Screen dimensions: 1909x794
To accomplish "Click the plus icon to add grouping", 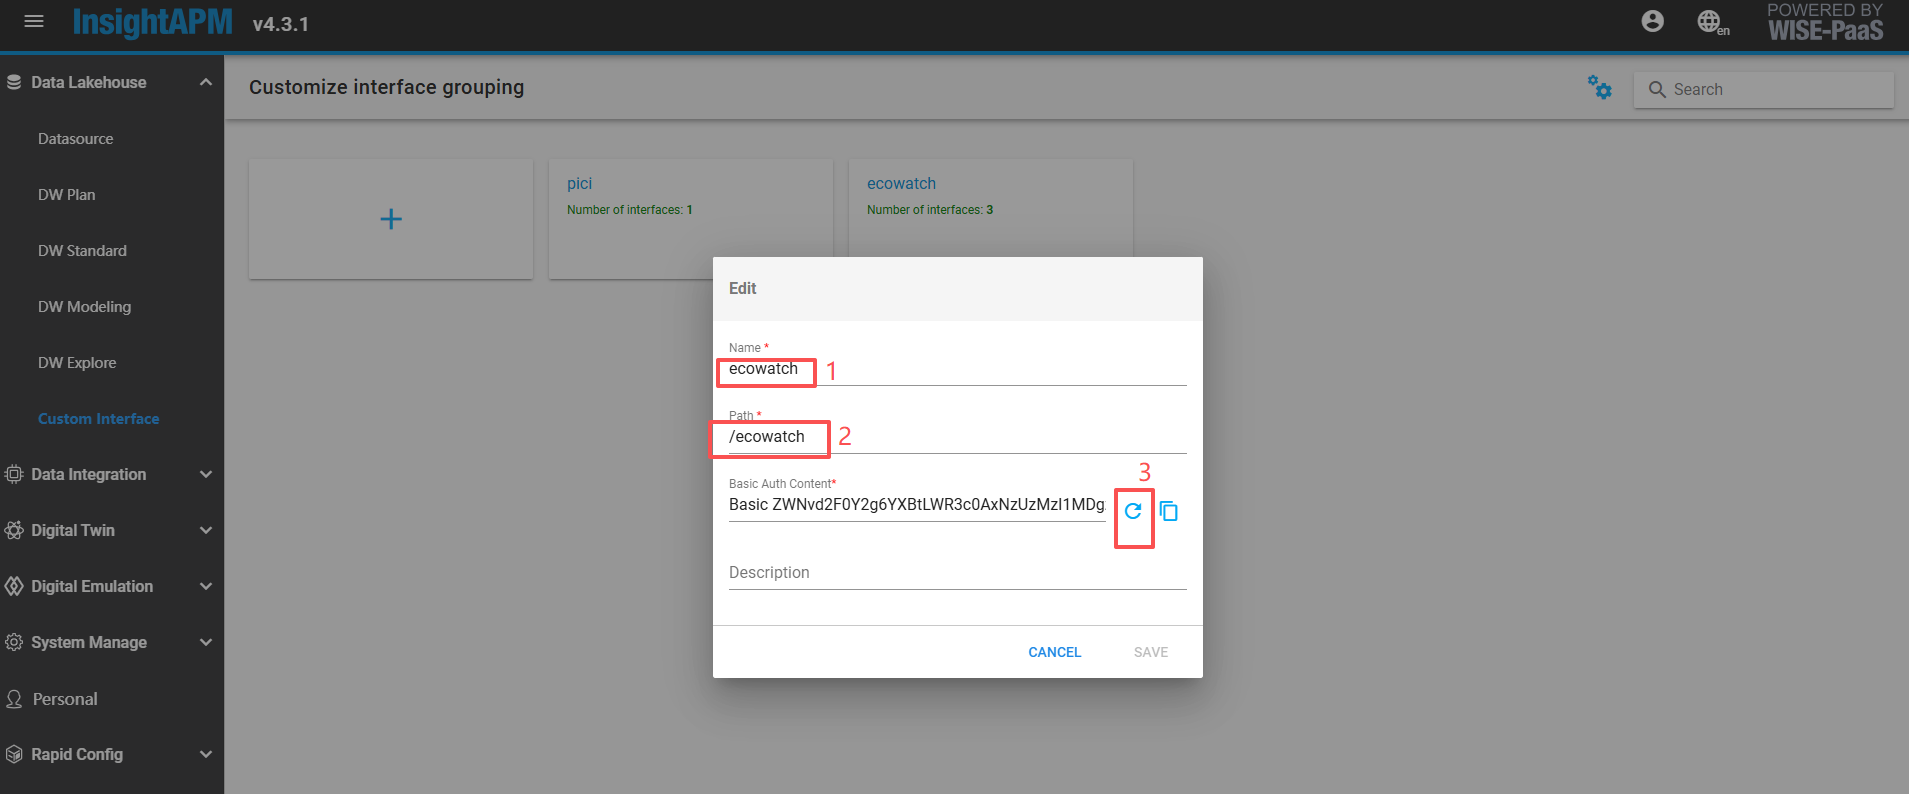I will tap(391, 219).
